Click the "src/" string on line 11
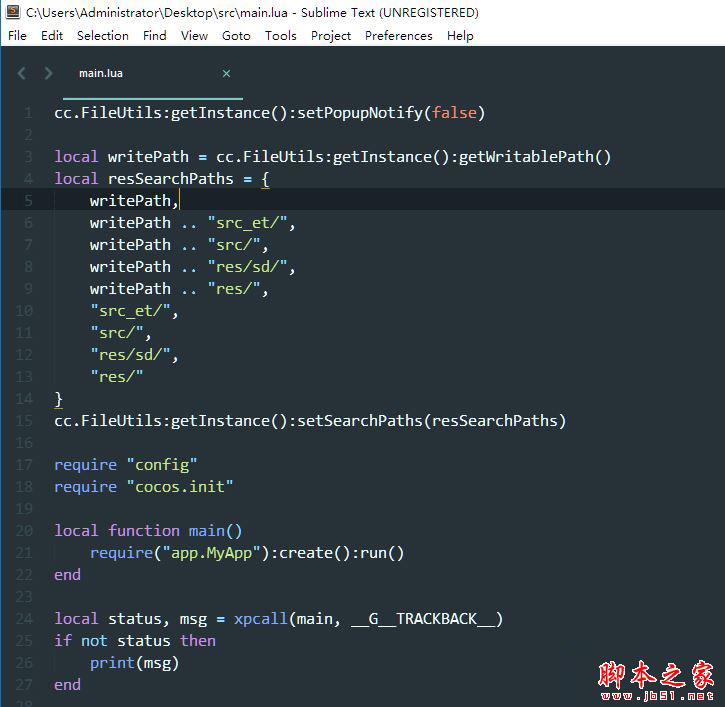Screen dimensions: 725x707 coord(117,333)
